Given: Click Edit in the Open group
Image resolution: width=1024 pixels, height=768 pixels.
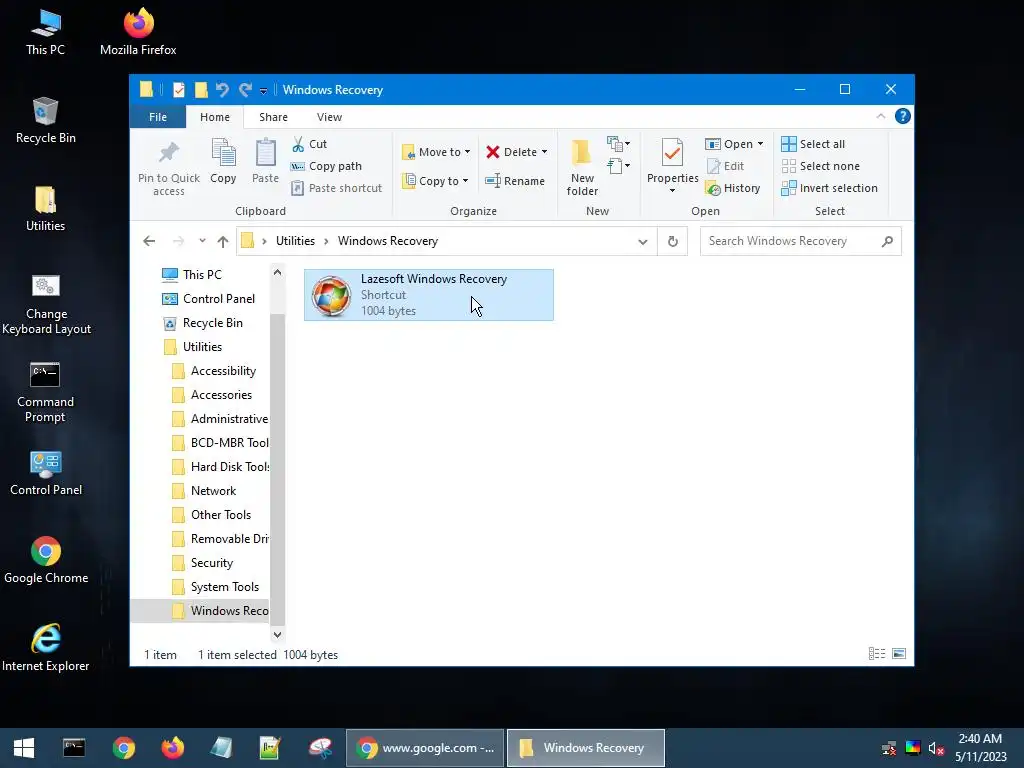Looking at the screenshot, I should point(725,166).
